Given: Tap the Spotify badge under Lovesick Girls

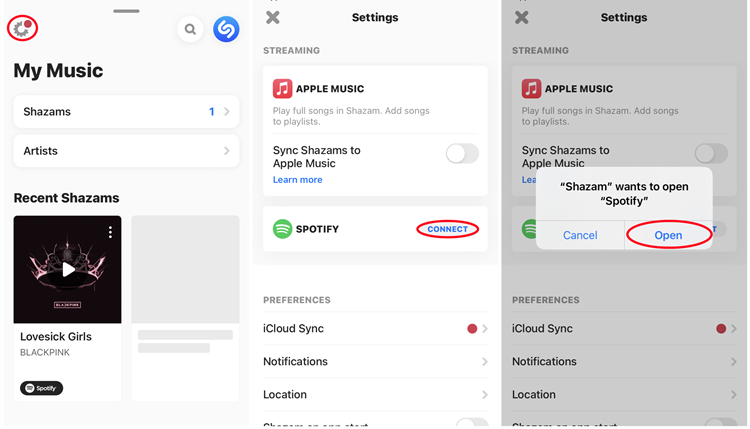Looking at the screenshot, I should pyautogui.click(x=42, y=388).
